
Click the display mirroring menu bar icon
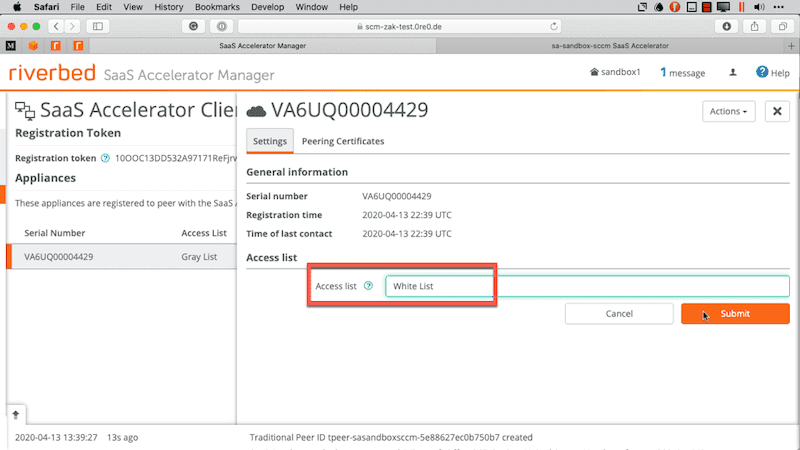(723, 7)
